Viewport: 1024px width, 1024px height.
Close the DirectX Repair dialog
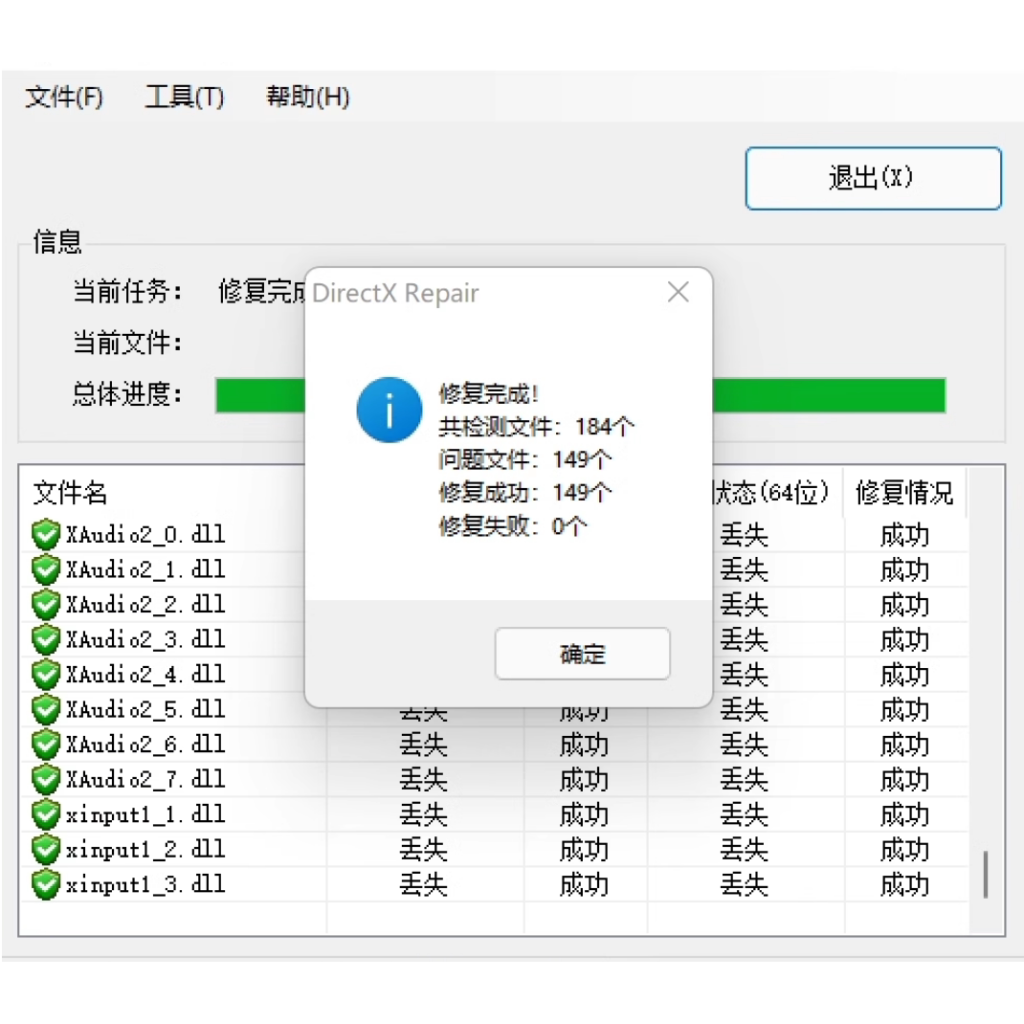click(678, 293)
